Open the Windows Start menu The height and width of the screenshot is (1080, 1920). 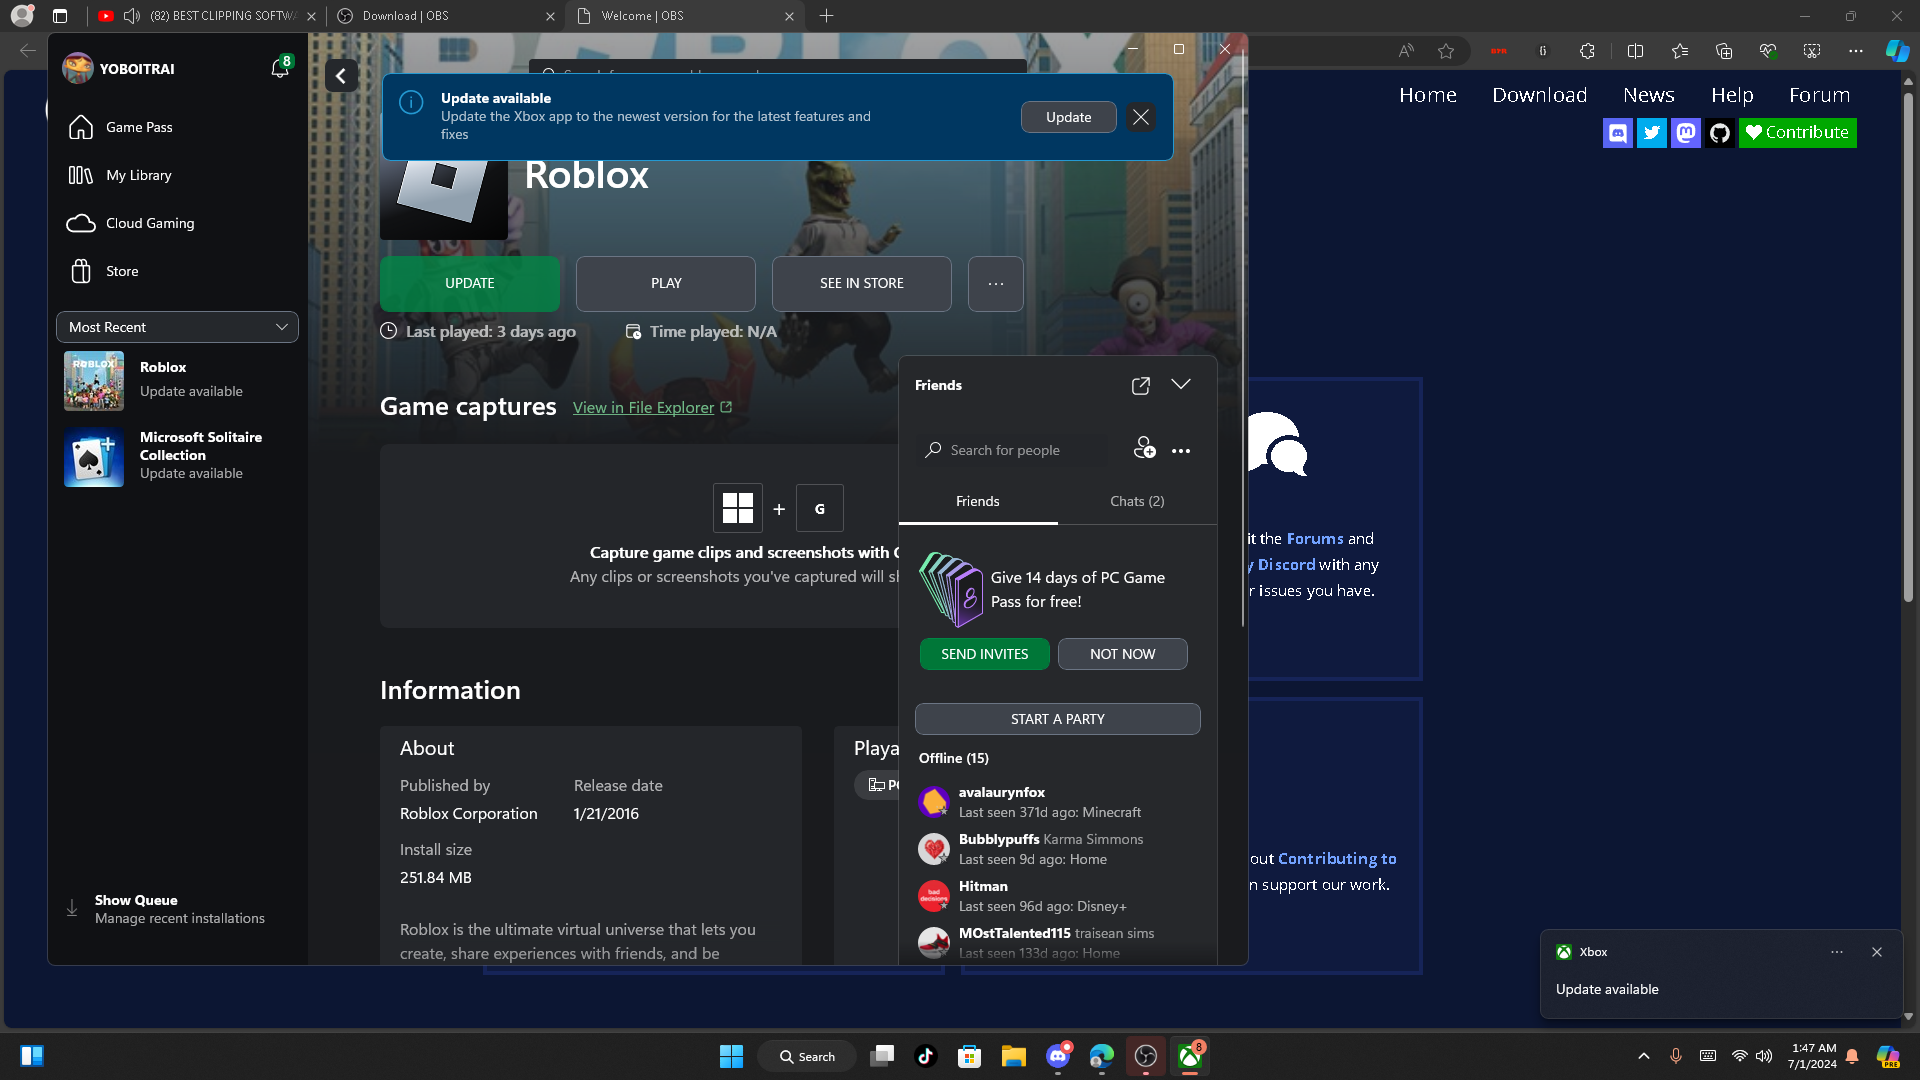731,1056
